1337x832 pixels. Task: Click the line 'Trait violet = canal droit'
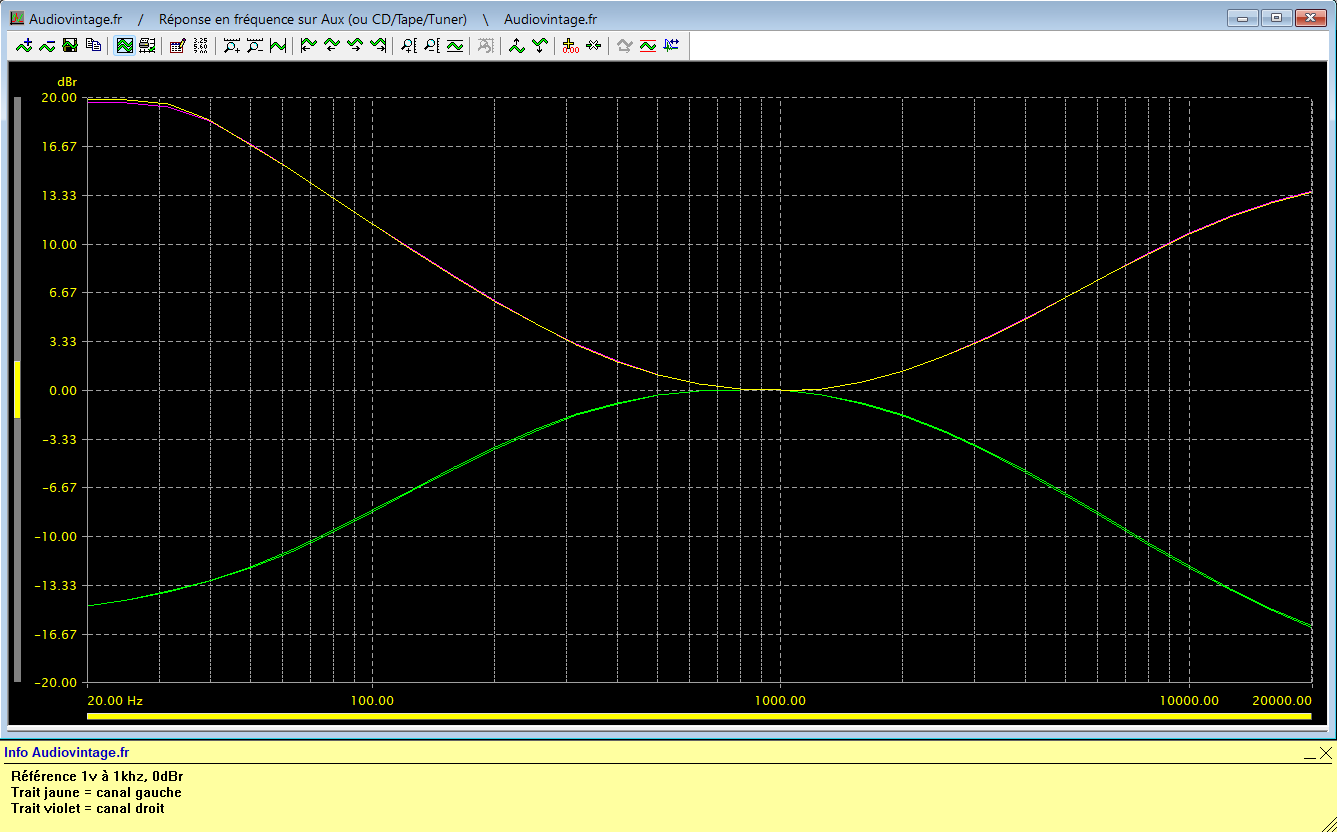click(88, 808)
